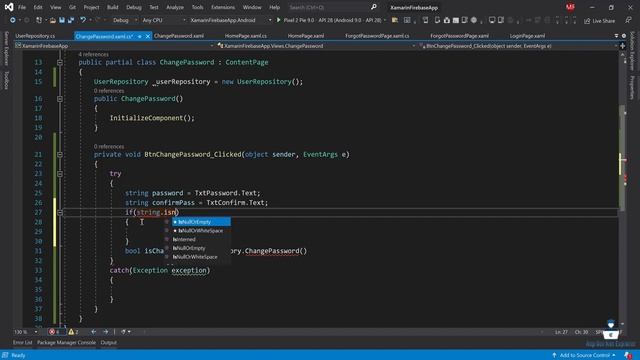The width and height of the screenshot is (640, 360).
Task: Open the Output panel tab
Action: click(x=109, y=343)
